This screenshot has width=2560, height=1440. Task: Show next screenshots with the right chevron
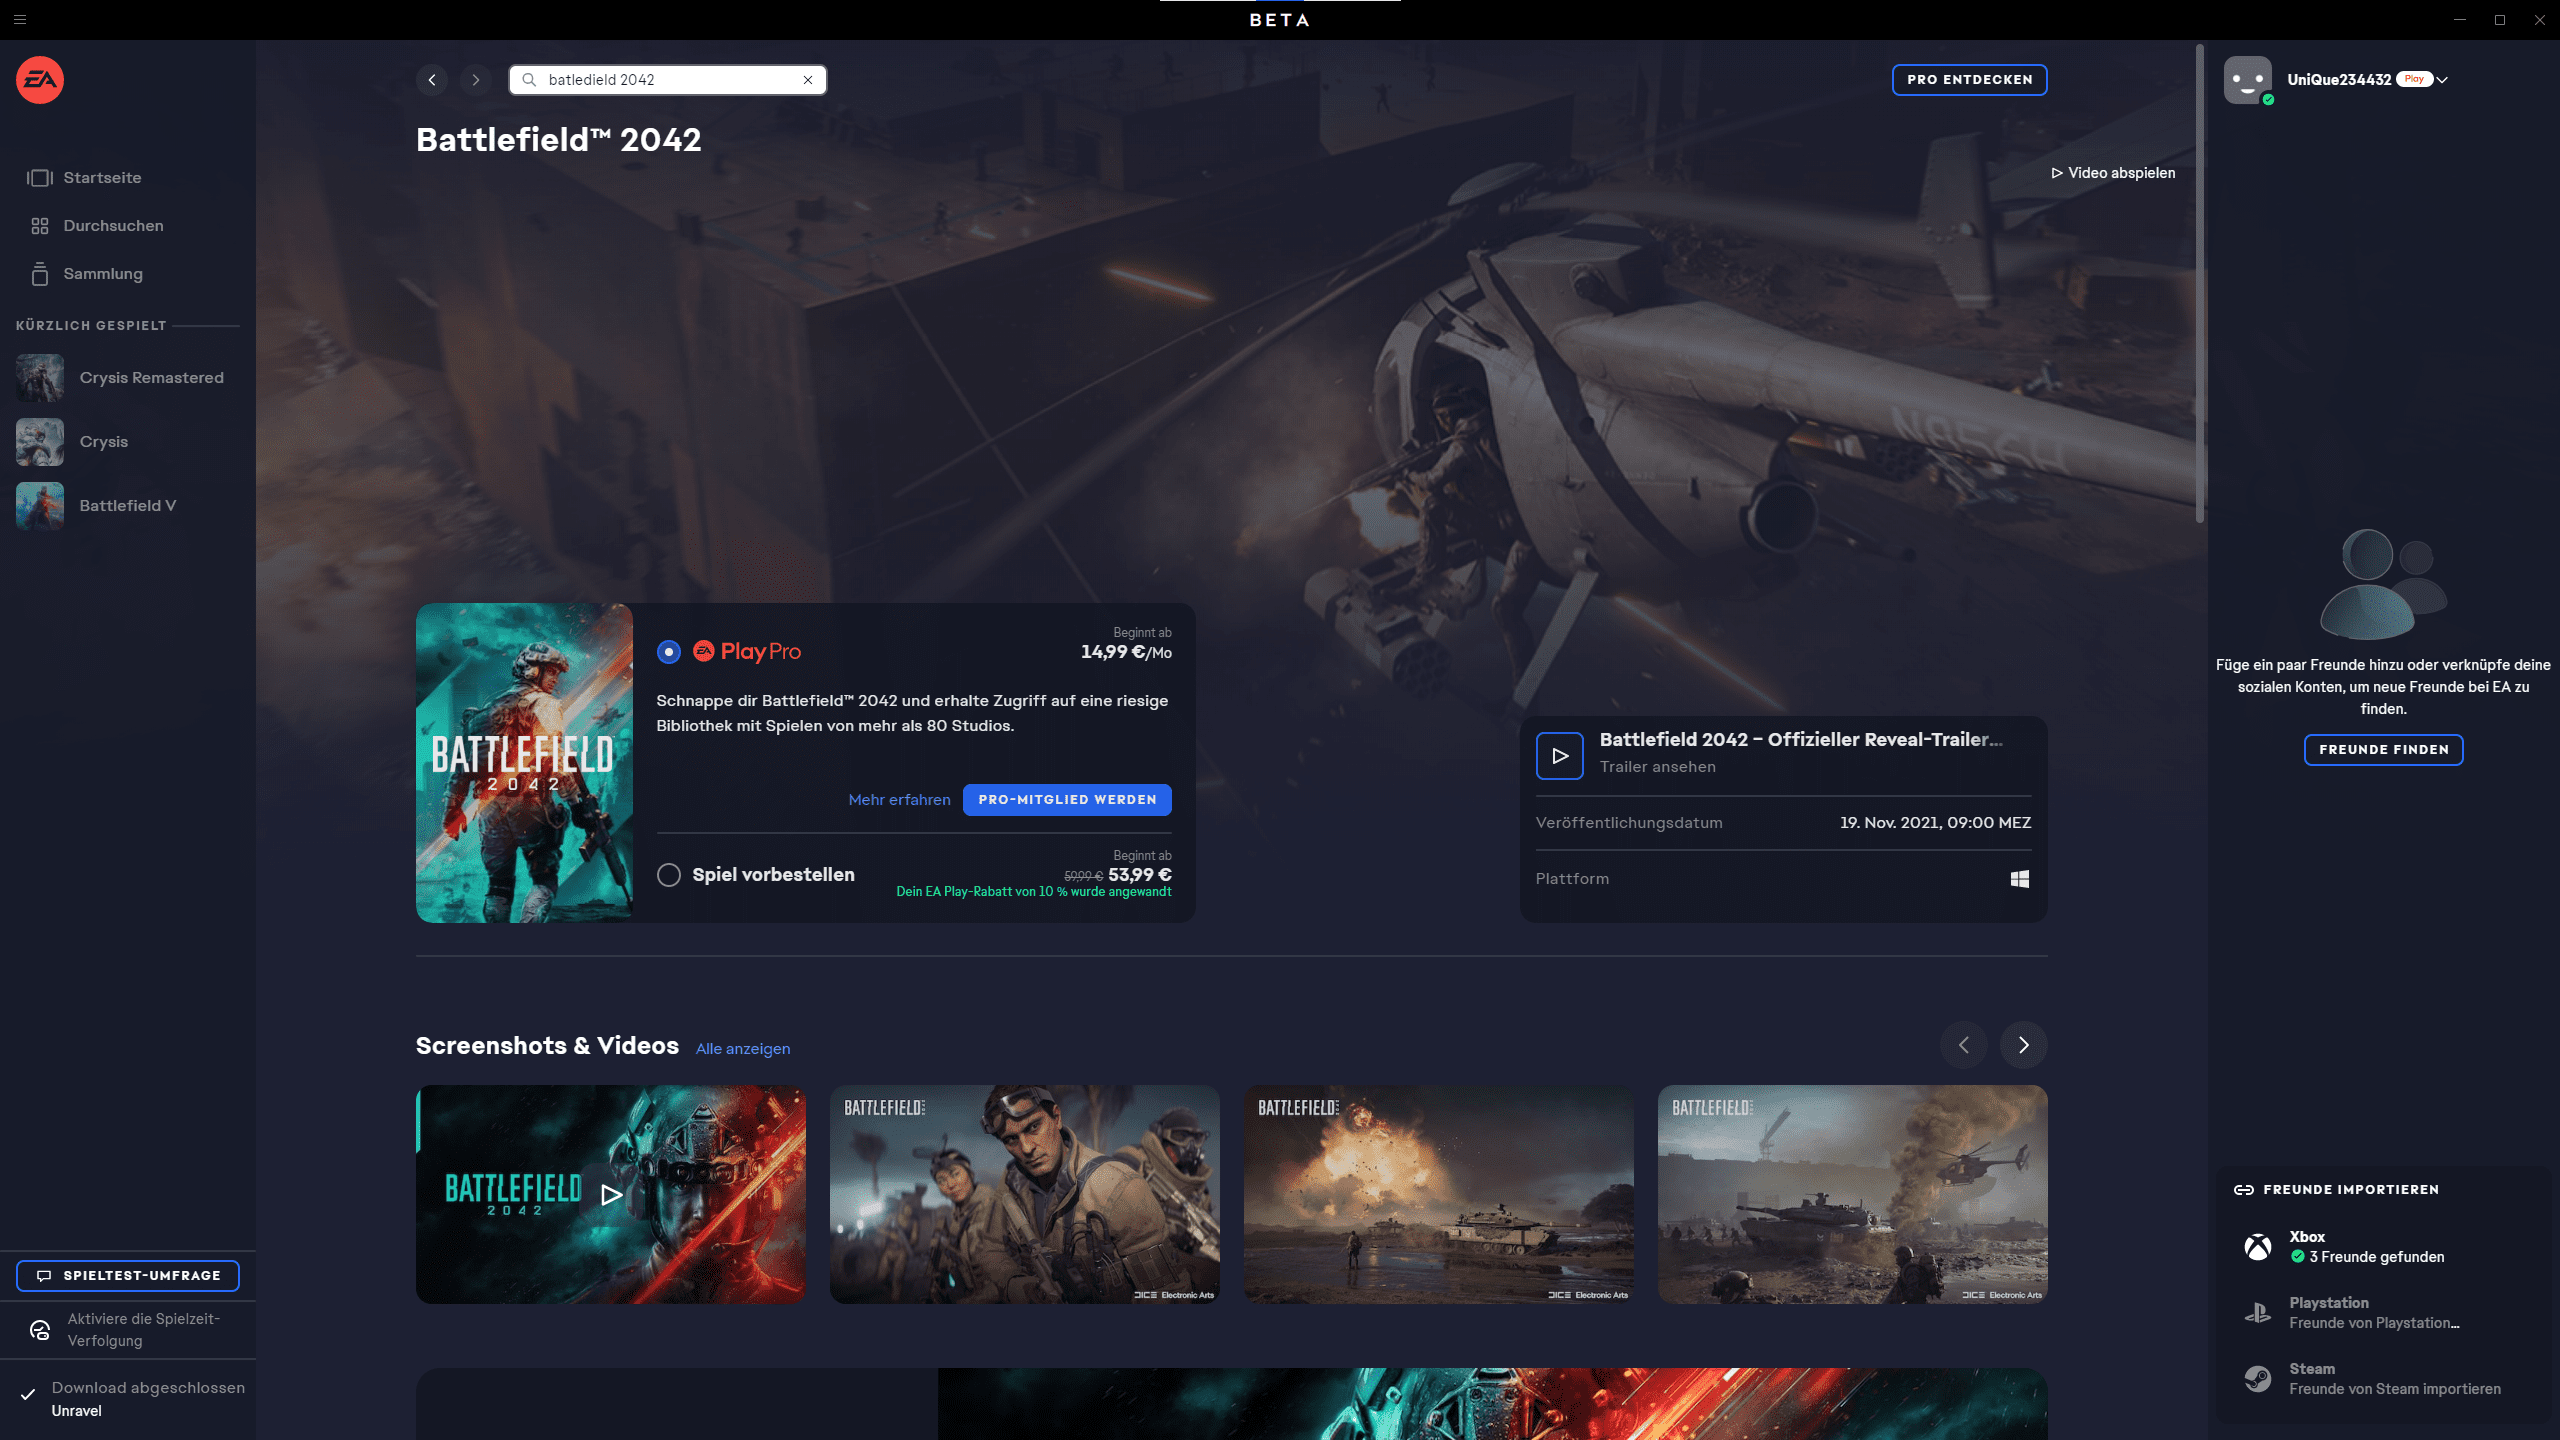pos(2023,1045)
